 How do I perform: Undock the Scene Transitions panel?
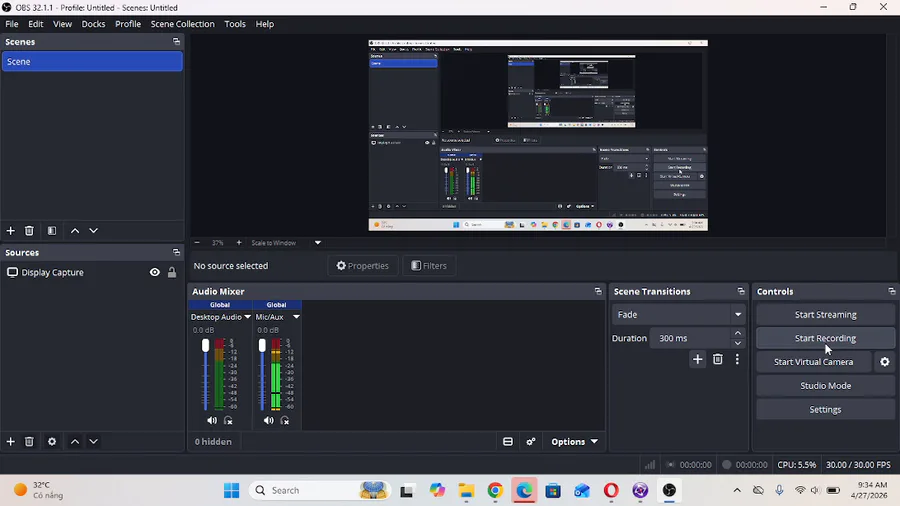pos(740,291)
